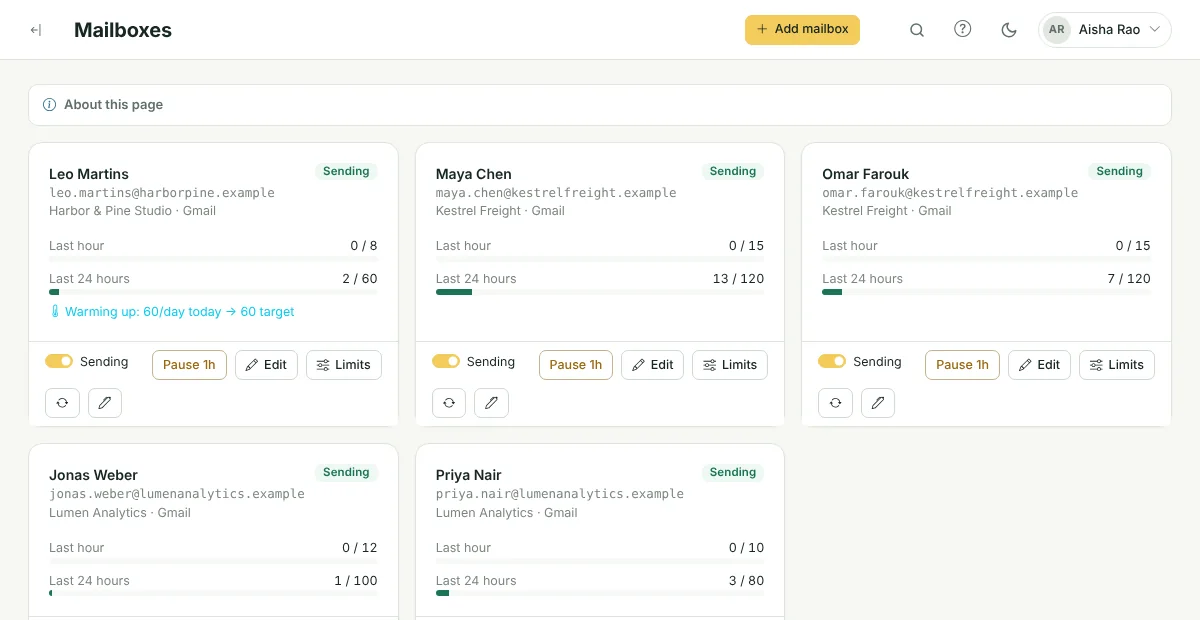Screen dimensions: 1200x620
Task: Pause Omar Farouk's mailbox for 1h
Action: 962,365
